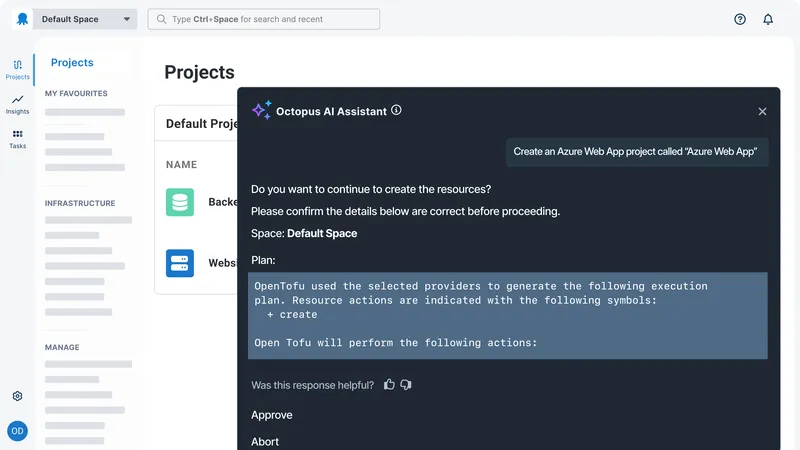
Task: Open the notifications bell icon
Action: [x=768, y=19]
